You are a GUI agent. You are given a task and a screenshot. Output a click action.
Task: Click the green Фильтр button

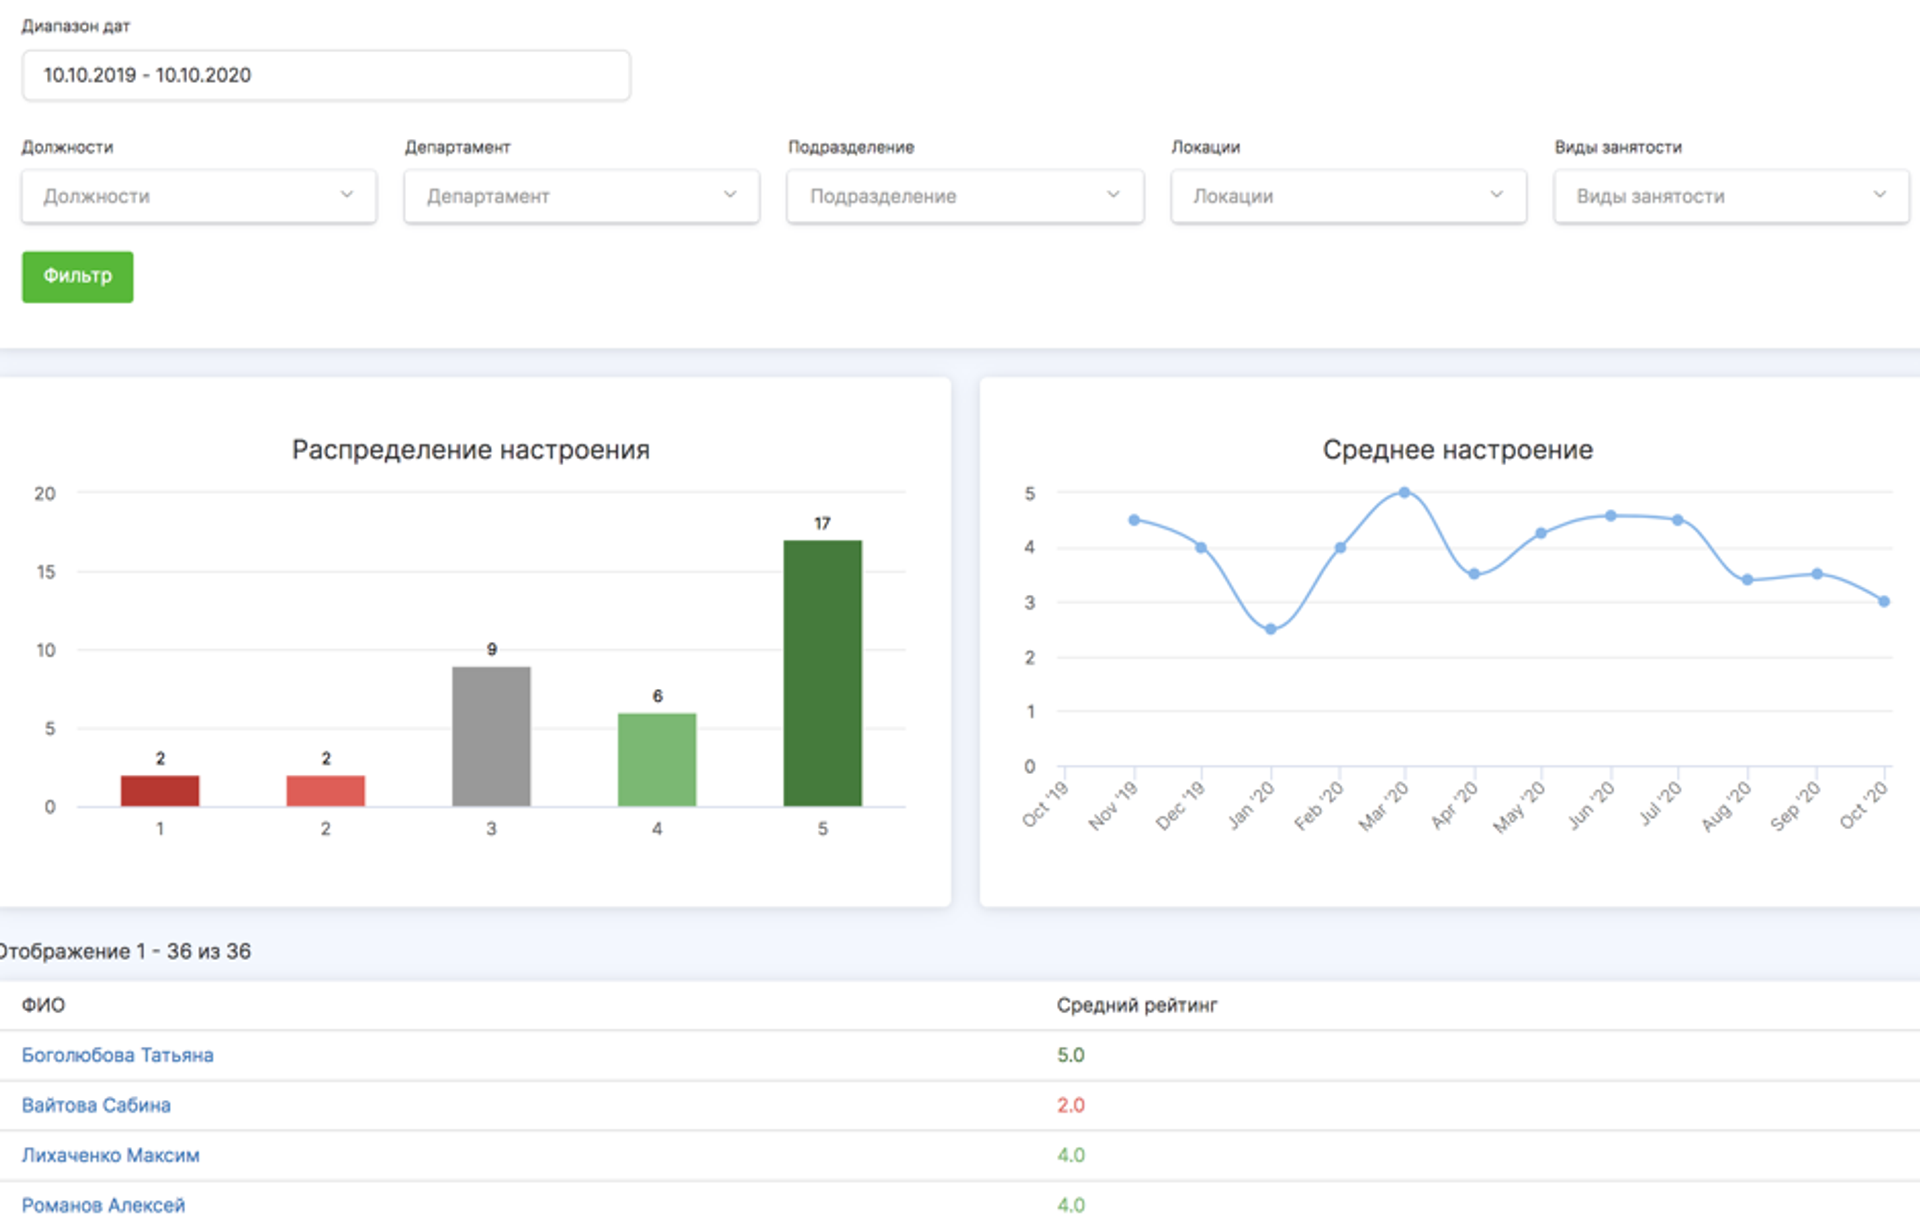point(78,276)
